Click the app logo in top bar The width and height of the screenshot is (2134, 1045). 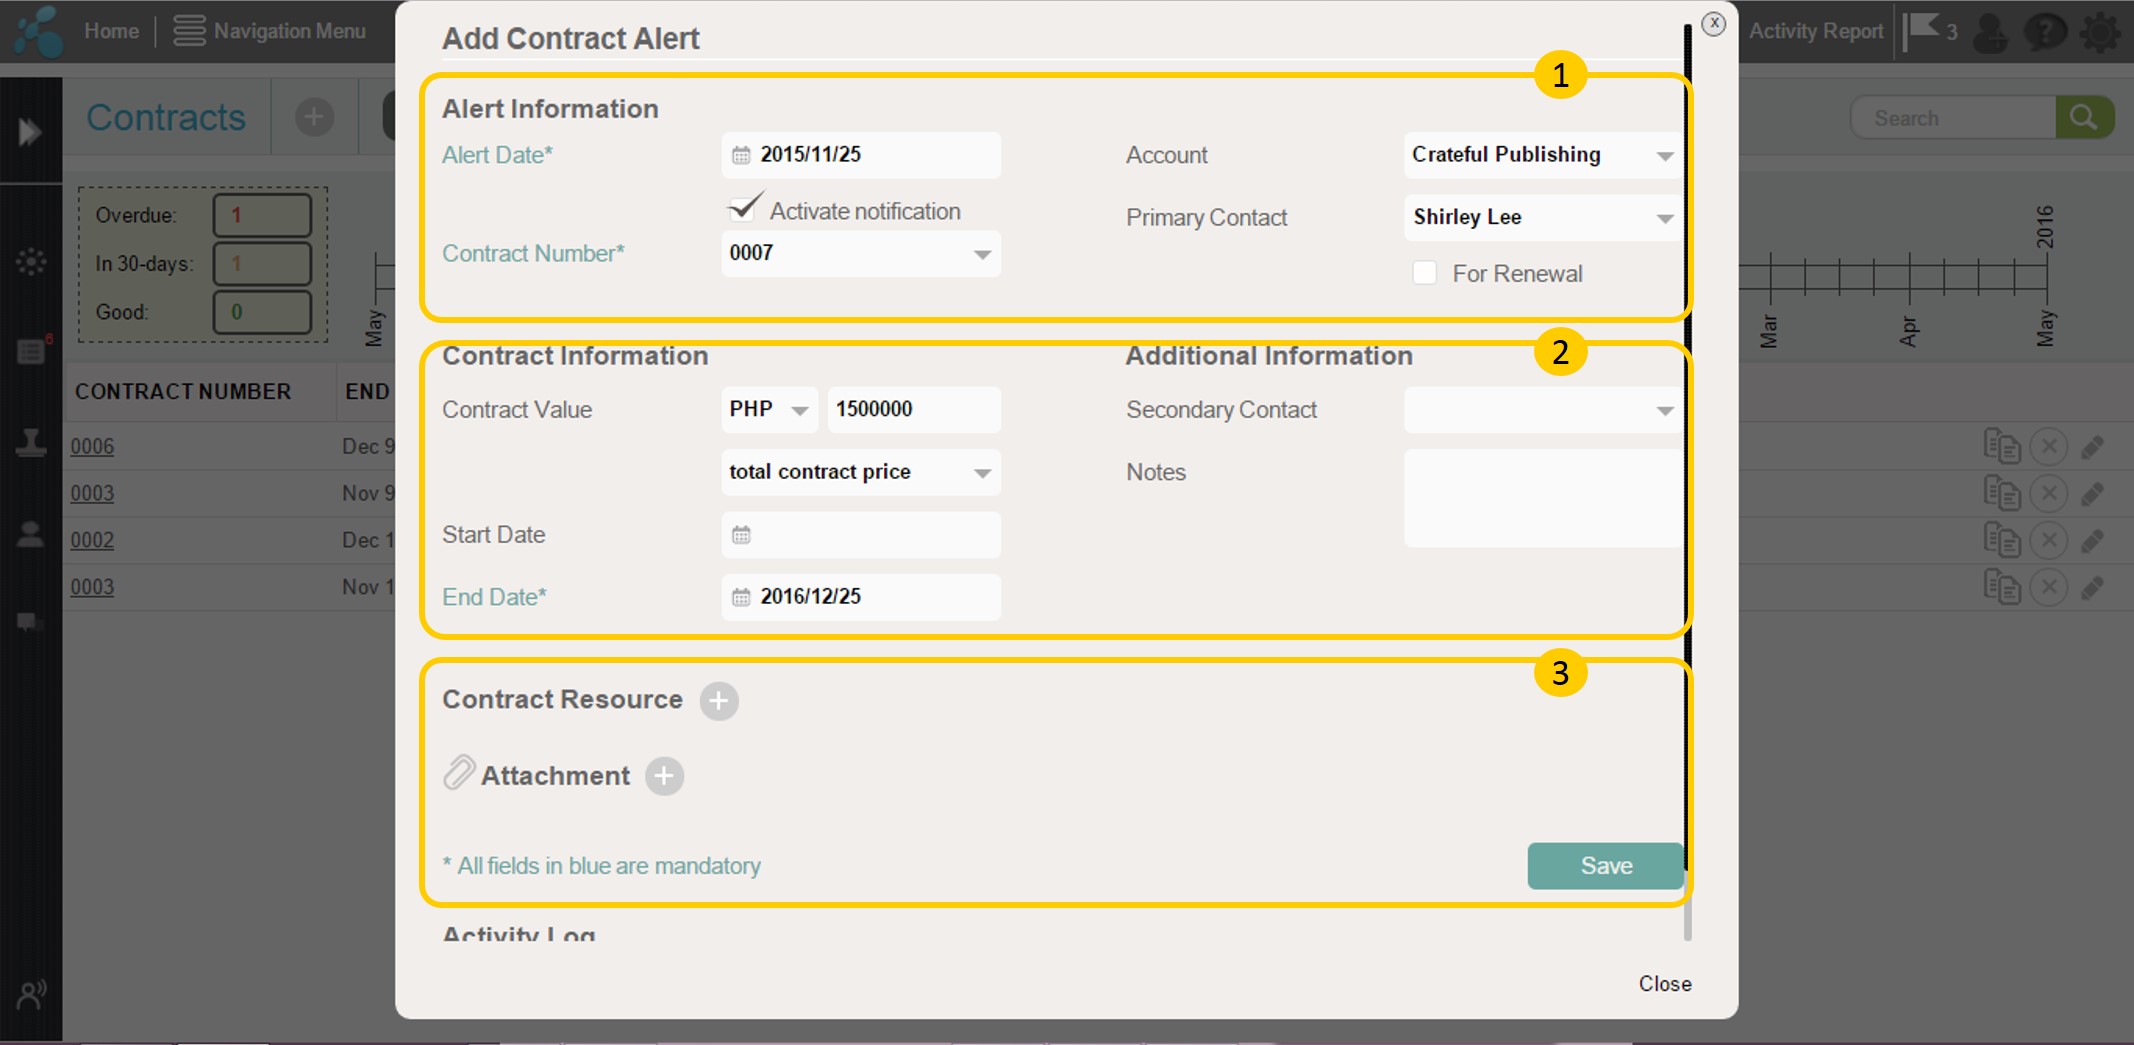(40, 31)
